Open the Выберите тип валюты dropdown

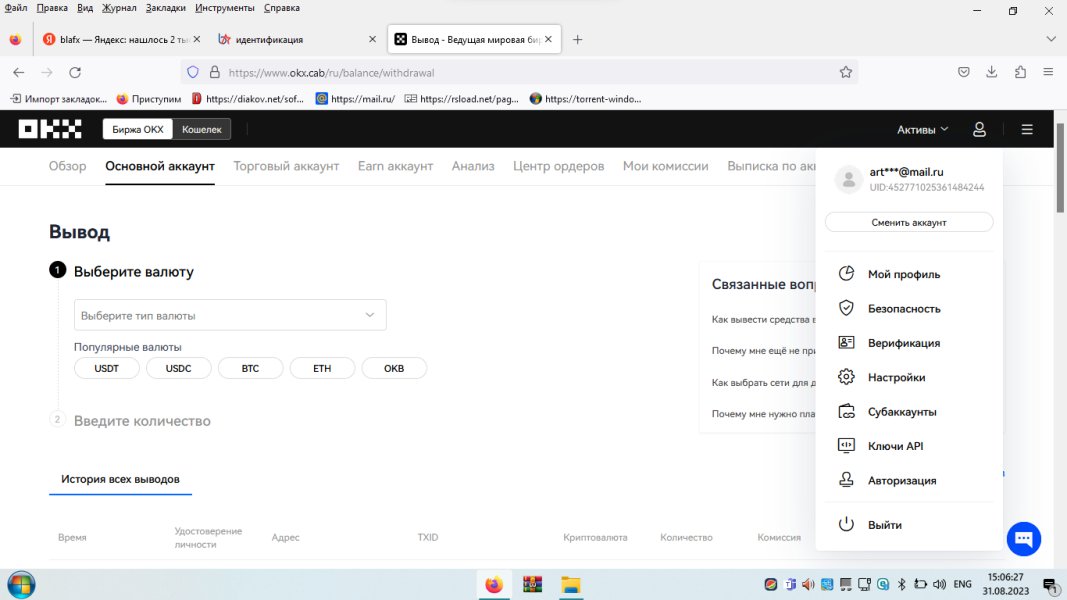coord(230,315)
